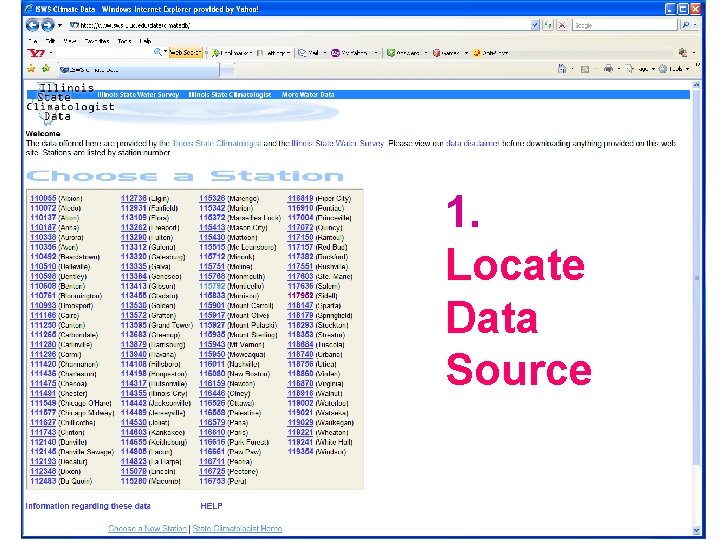Image resolution: width=720 pixels, height=540 pixels.
Task: Open station 118179 (Springfield)
Action: [300, 315]
